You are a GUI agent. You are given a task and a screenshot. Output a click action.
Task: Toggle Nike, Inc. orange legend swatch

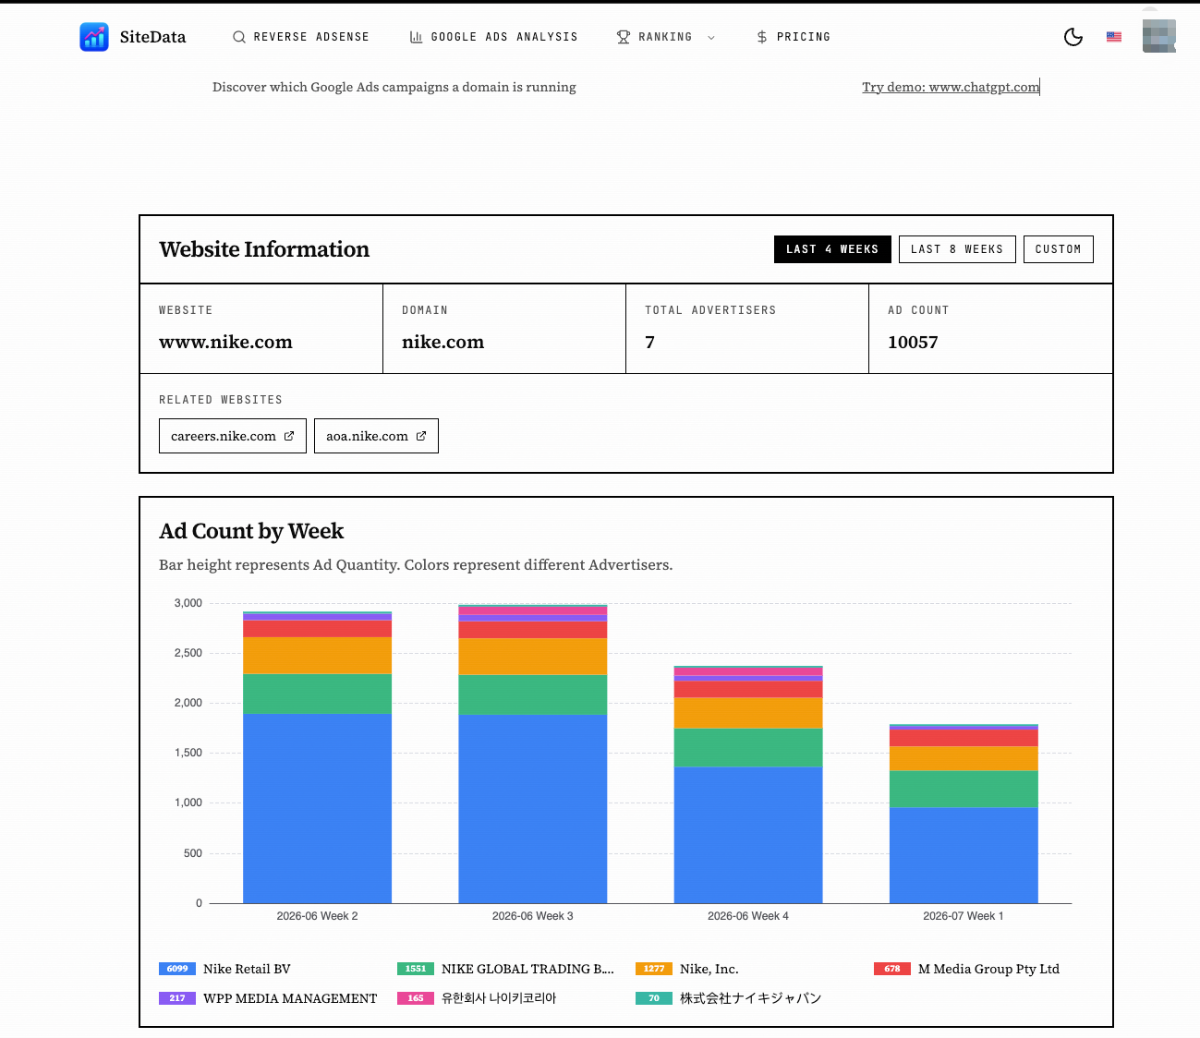(654, 969)
